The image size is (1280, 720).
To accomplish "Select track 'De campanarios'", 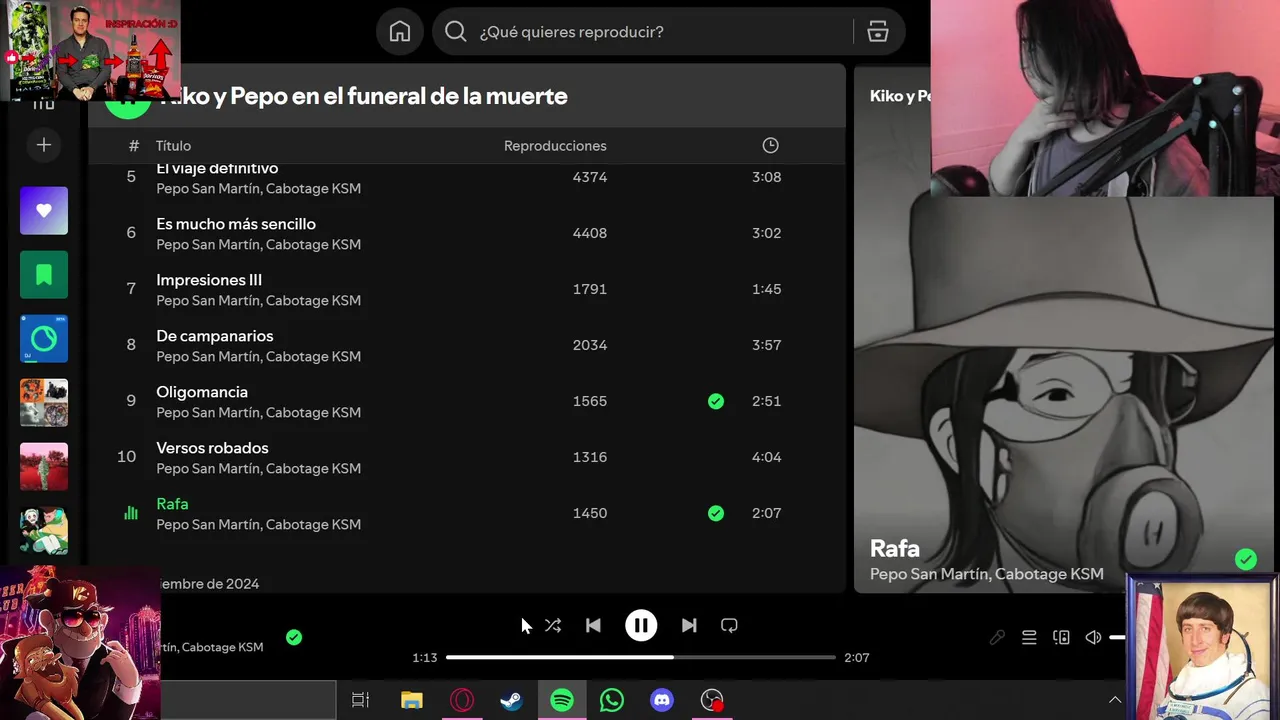I will (x=215, y=336).
